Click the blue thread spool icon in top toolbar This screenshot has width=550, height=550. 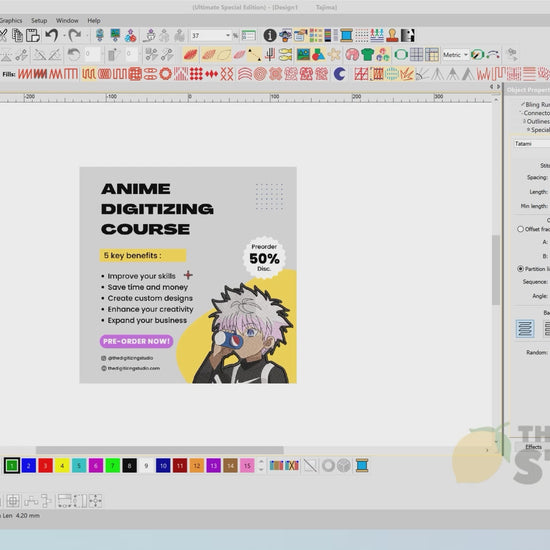[346, 35]
